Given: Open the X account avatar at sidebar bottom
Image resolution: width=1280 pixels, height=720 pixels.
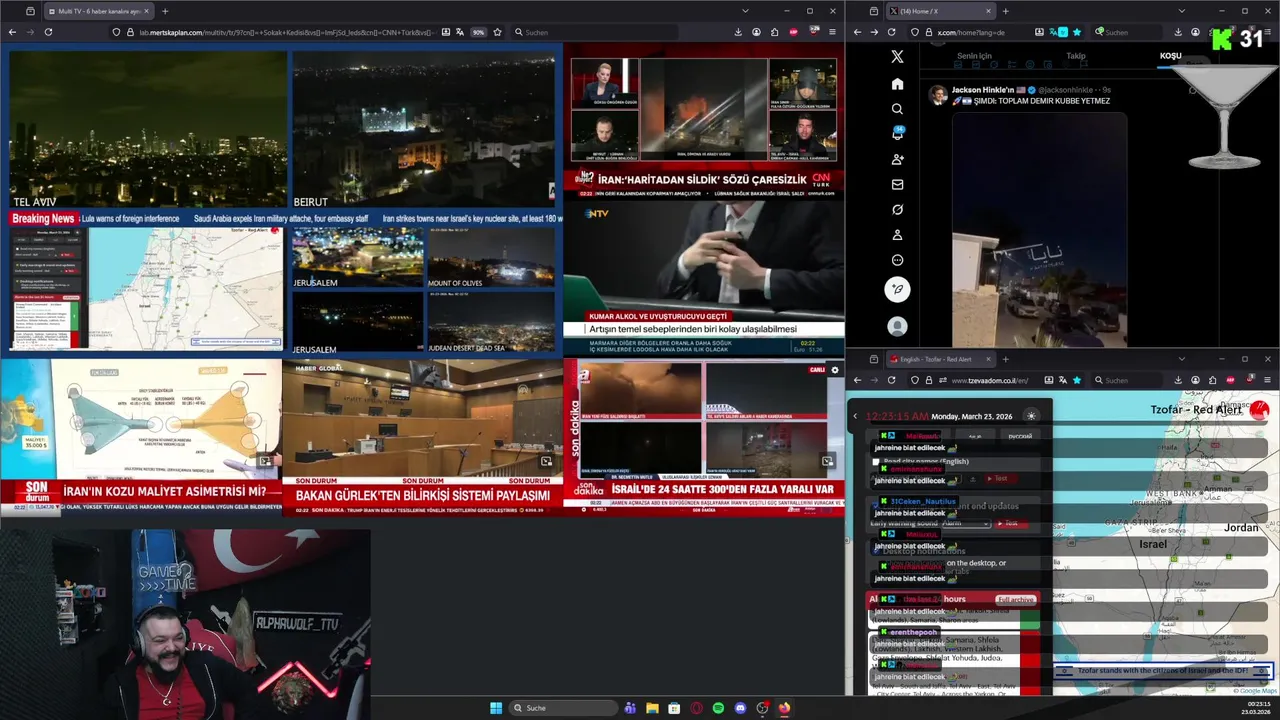Looking at the screenshot, I should point(897,327).
